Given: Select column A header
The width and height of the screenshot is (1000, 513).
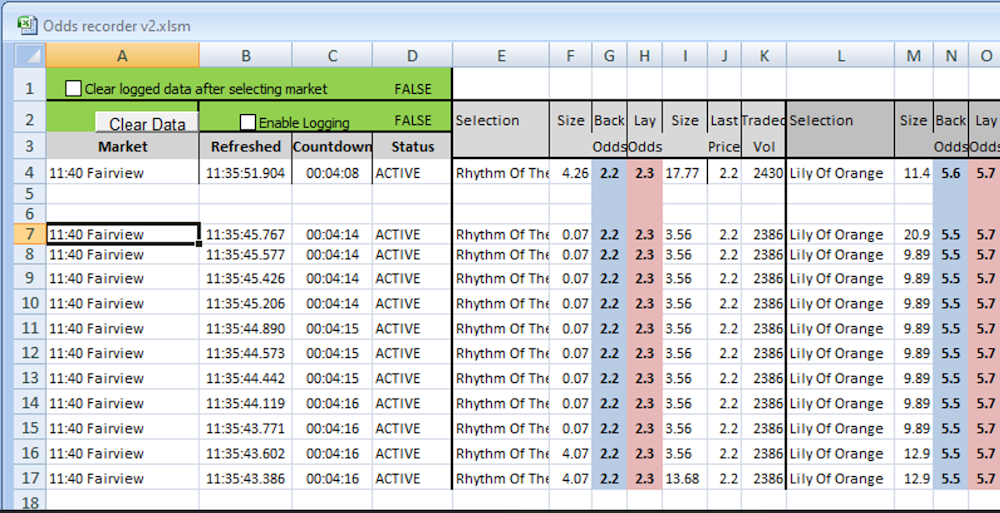Looking at the screenshot, I should pos(122,56).
